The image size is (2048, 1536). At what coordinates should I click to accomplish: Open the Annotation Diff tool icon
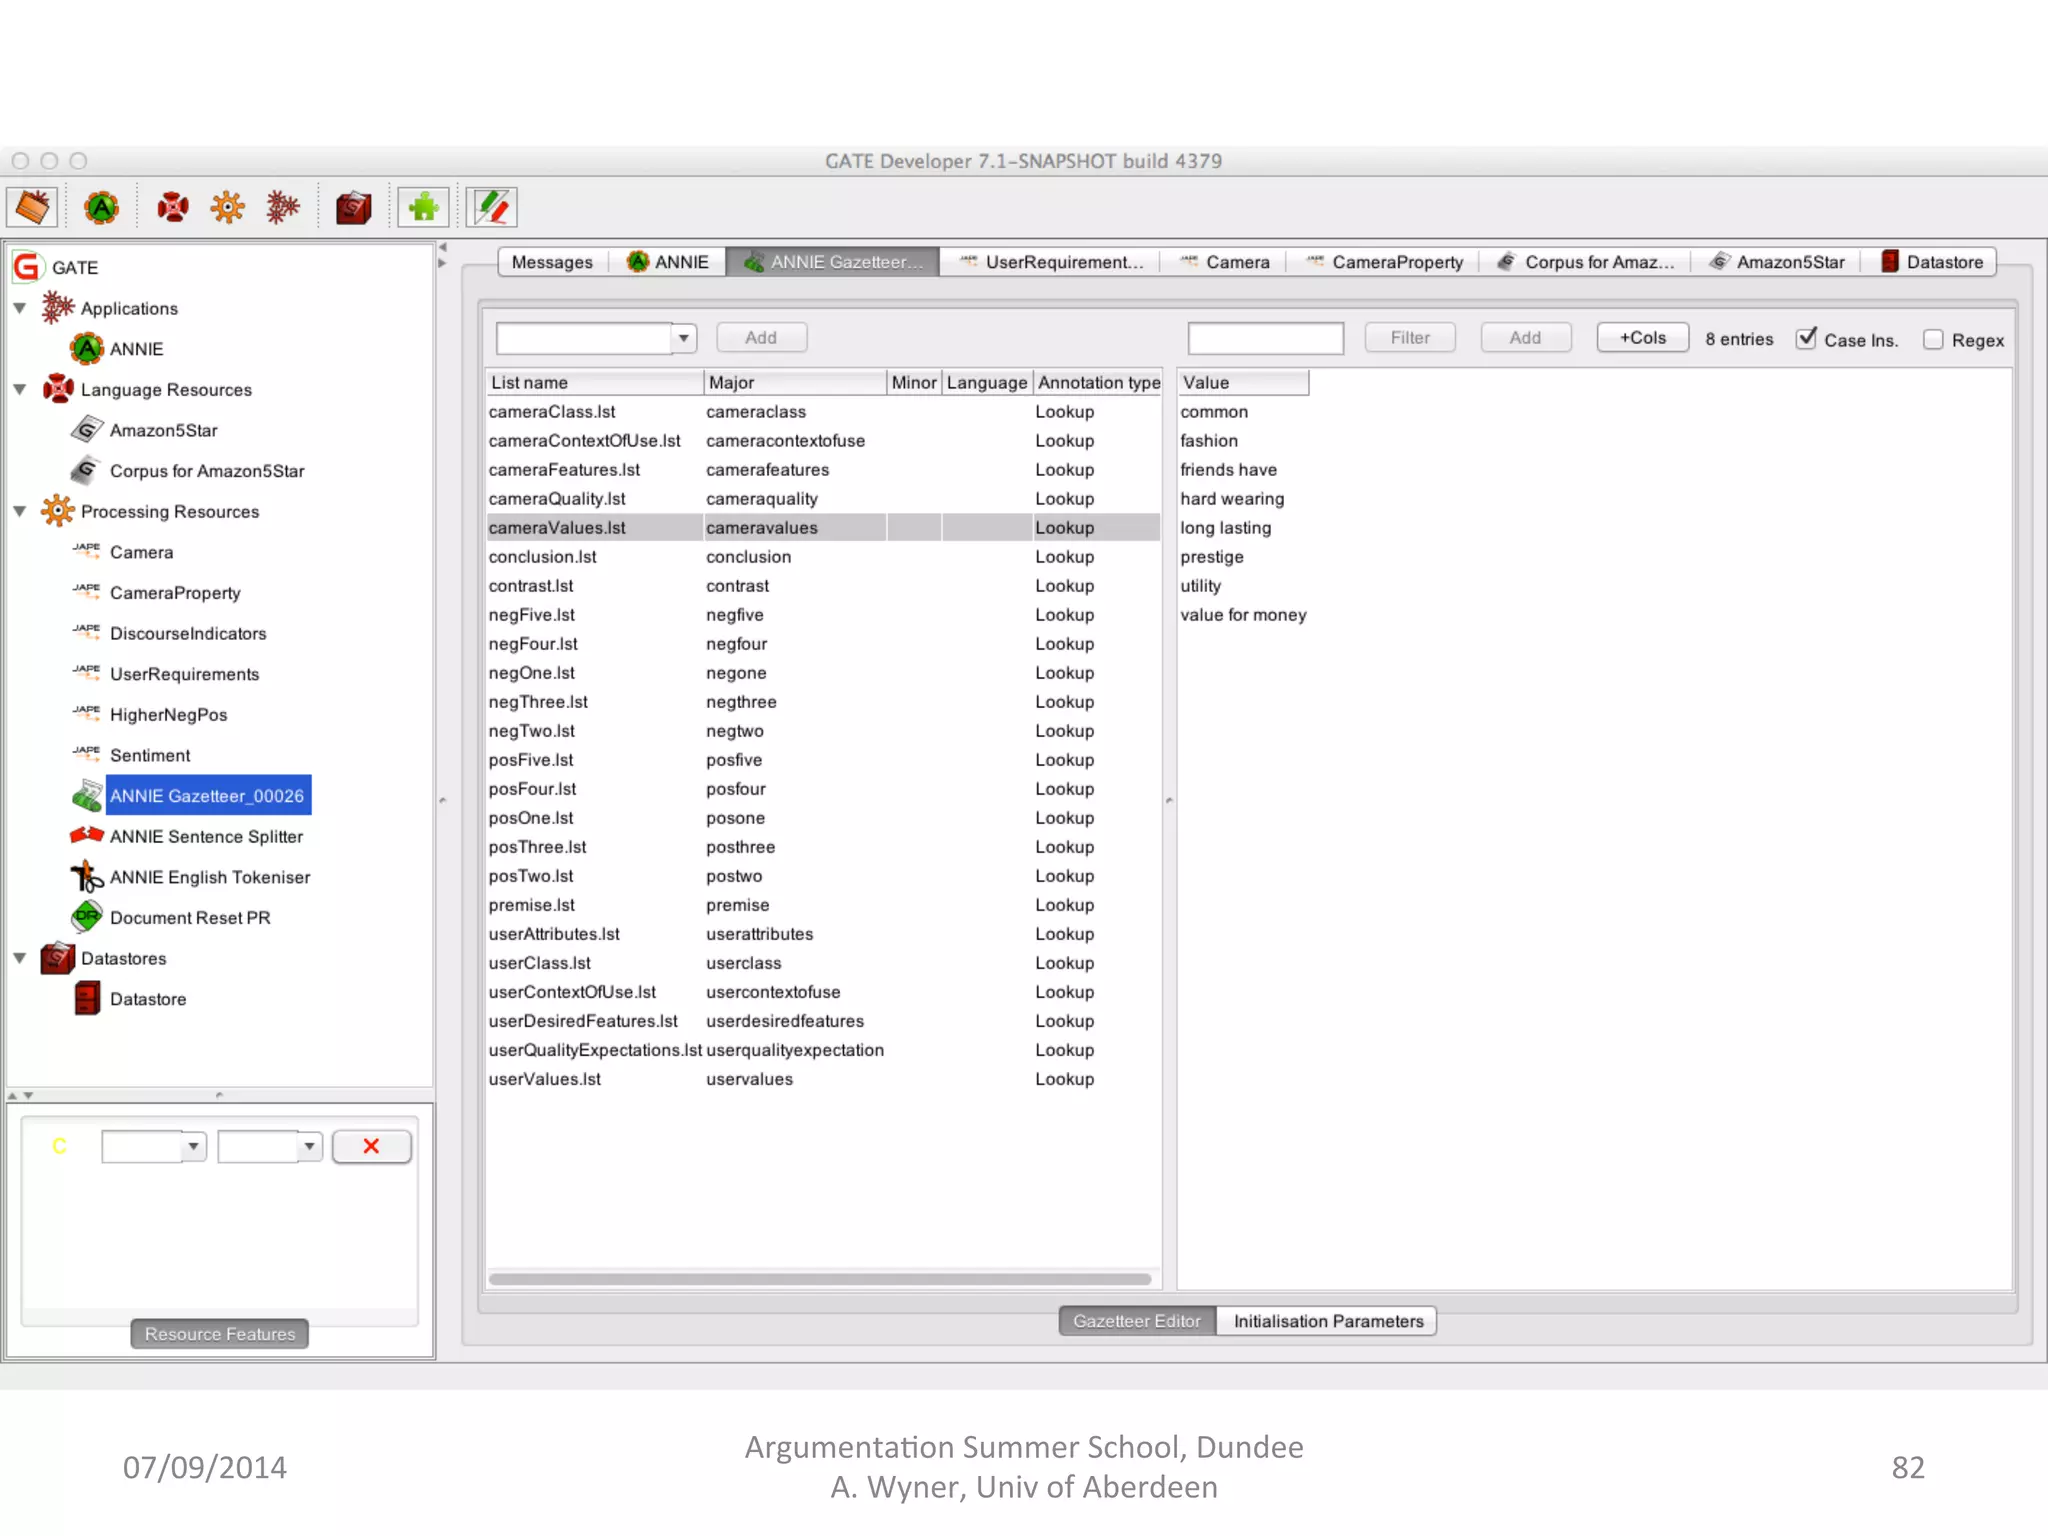point(492,208)
